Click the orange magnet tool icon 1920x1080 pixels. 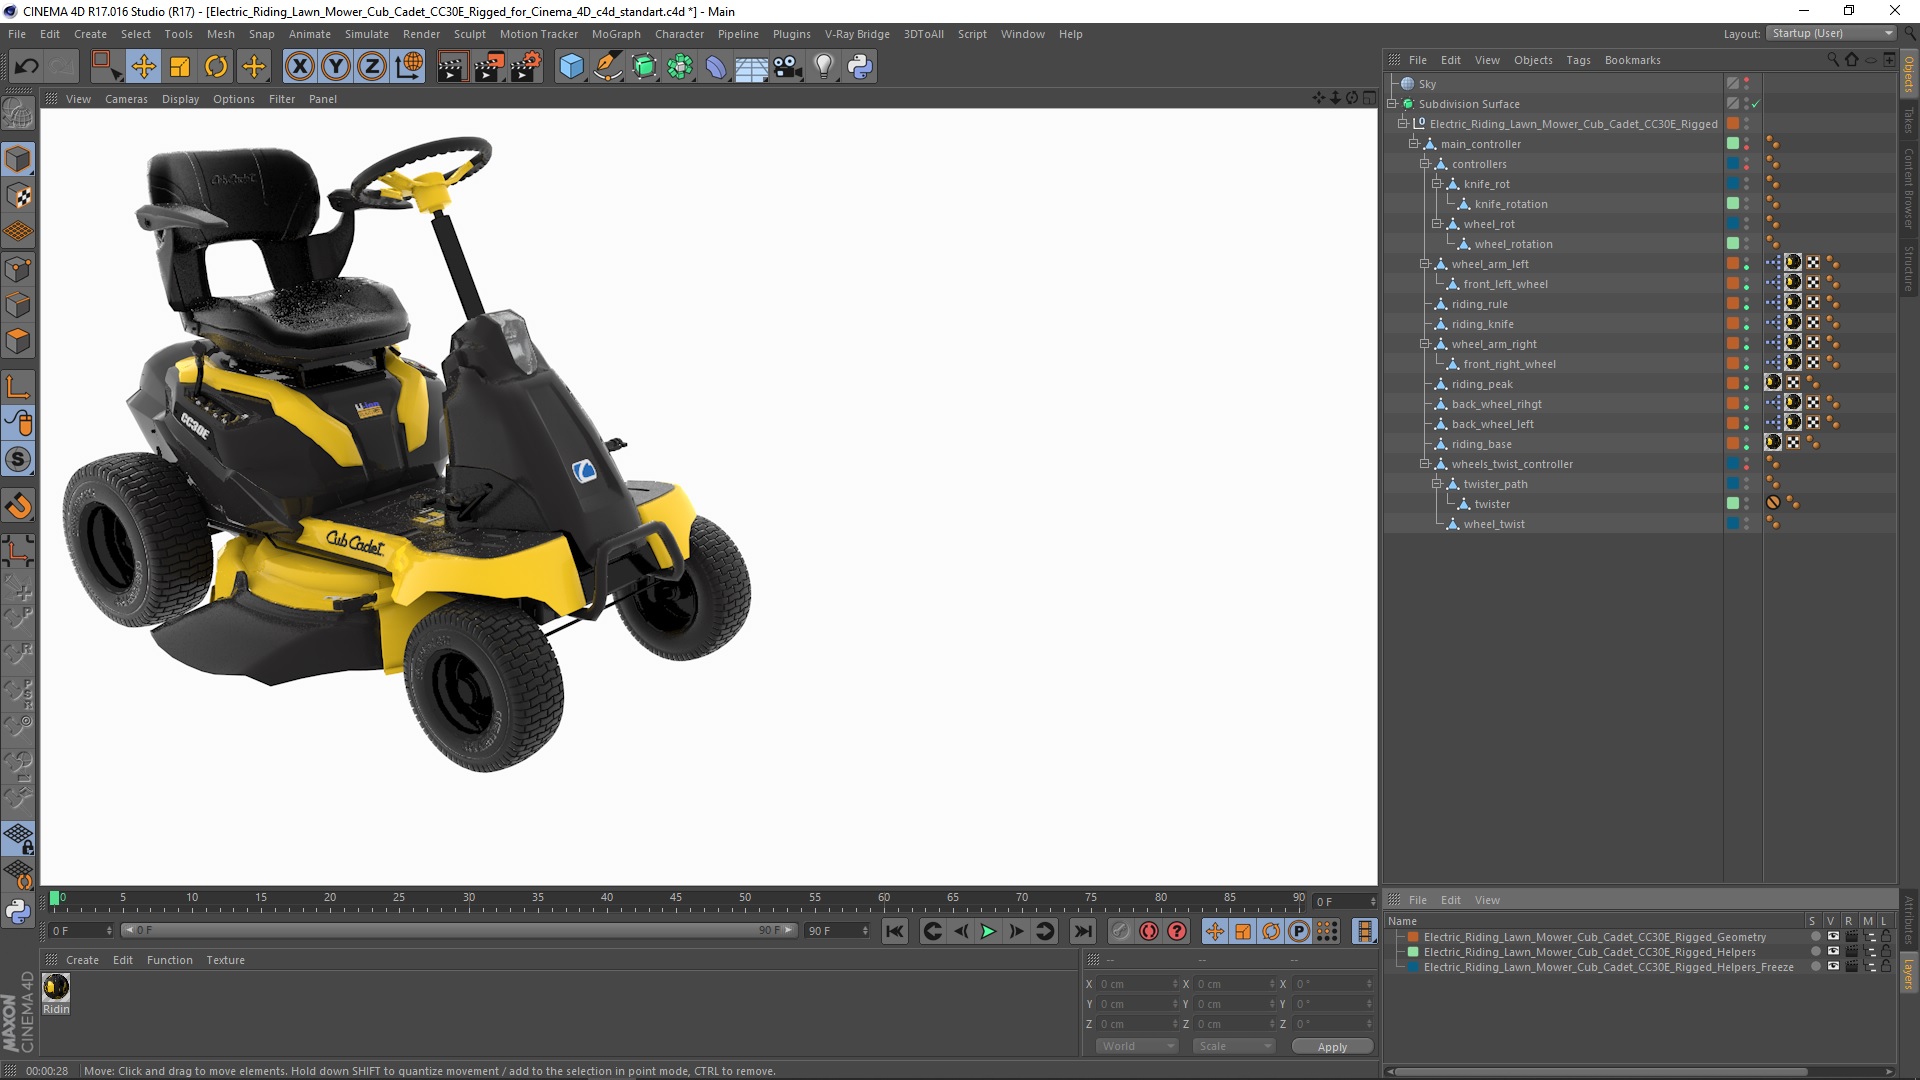[x=18, y=506]
